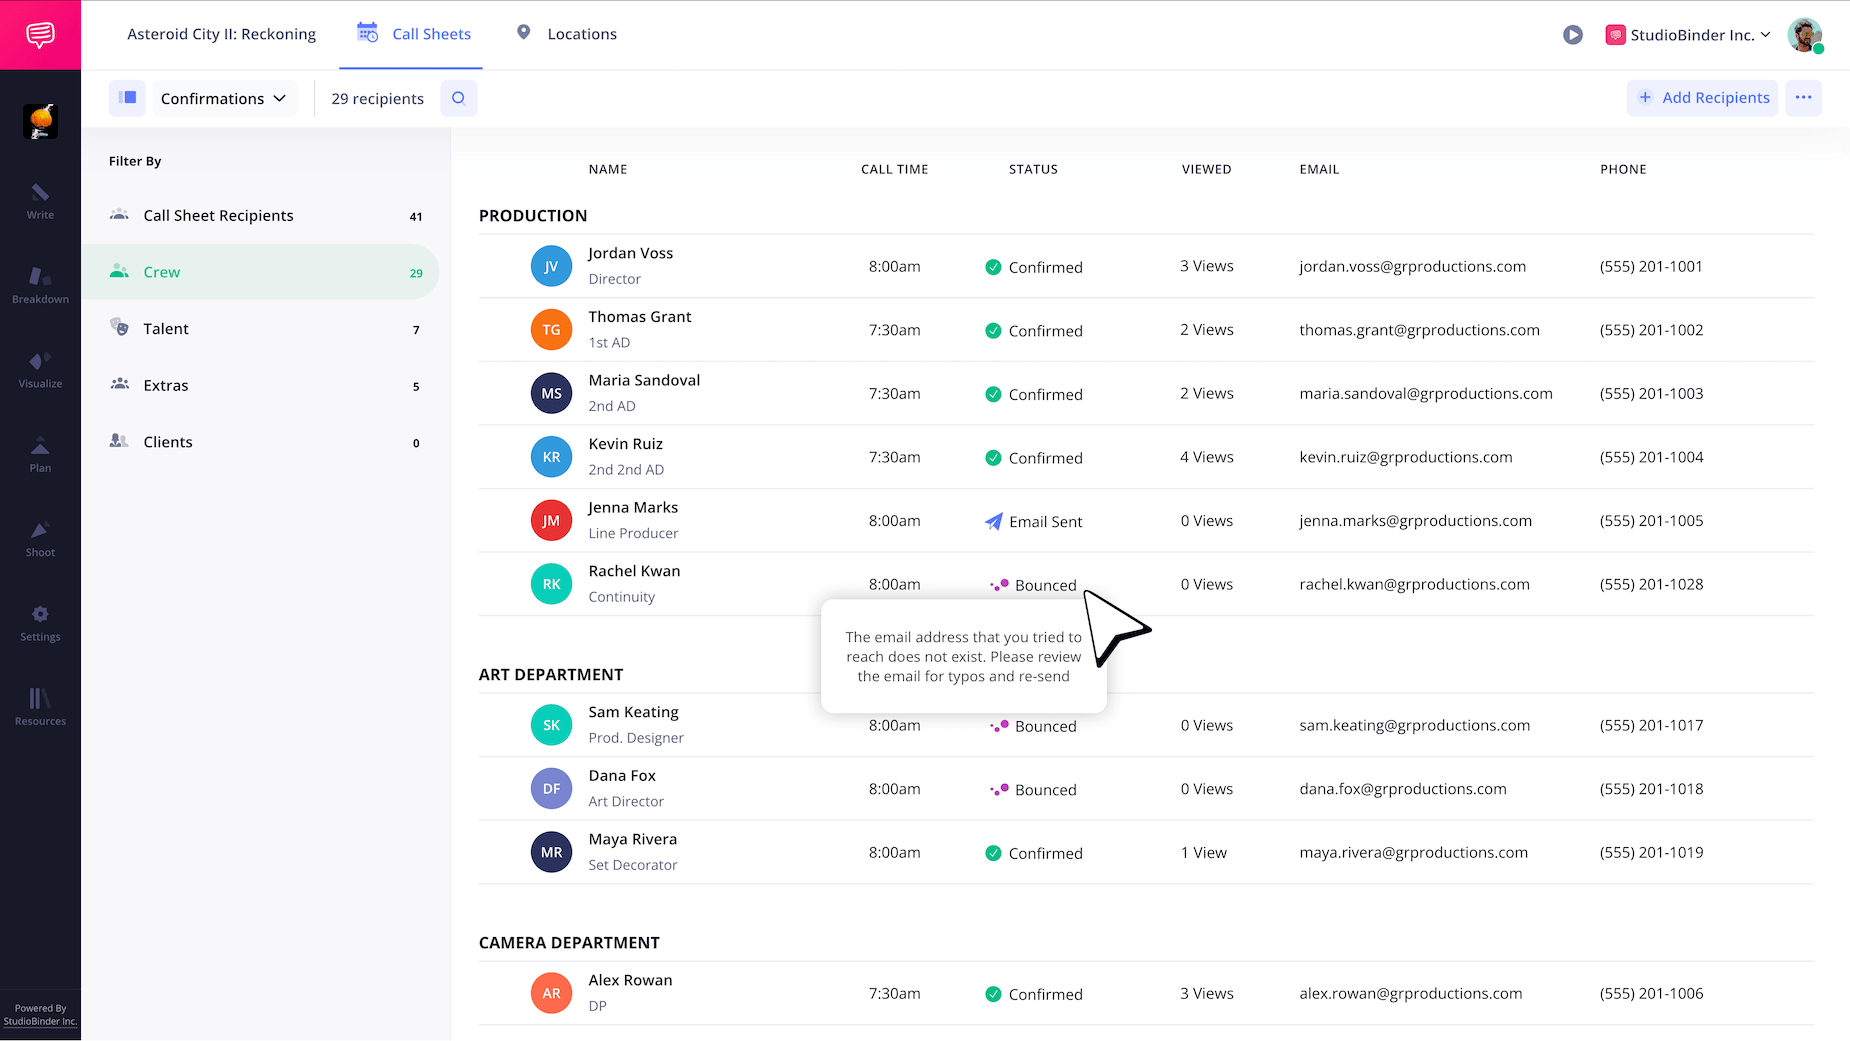Open the Shoot sidebar section
The height and width of the screenshot is (1041, 1850).
click(40, 538)
